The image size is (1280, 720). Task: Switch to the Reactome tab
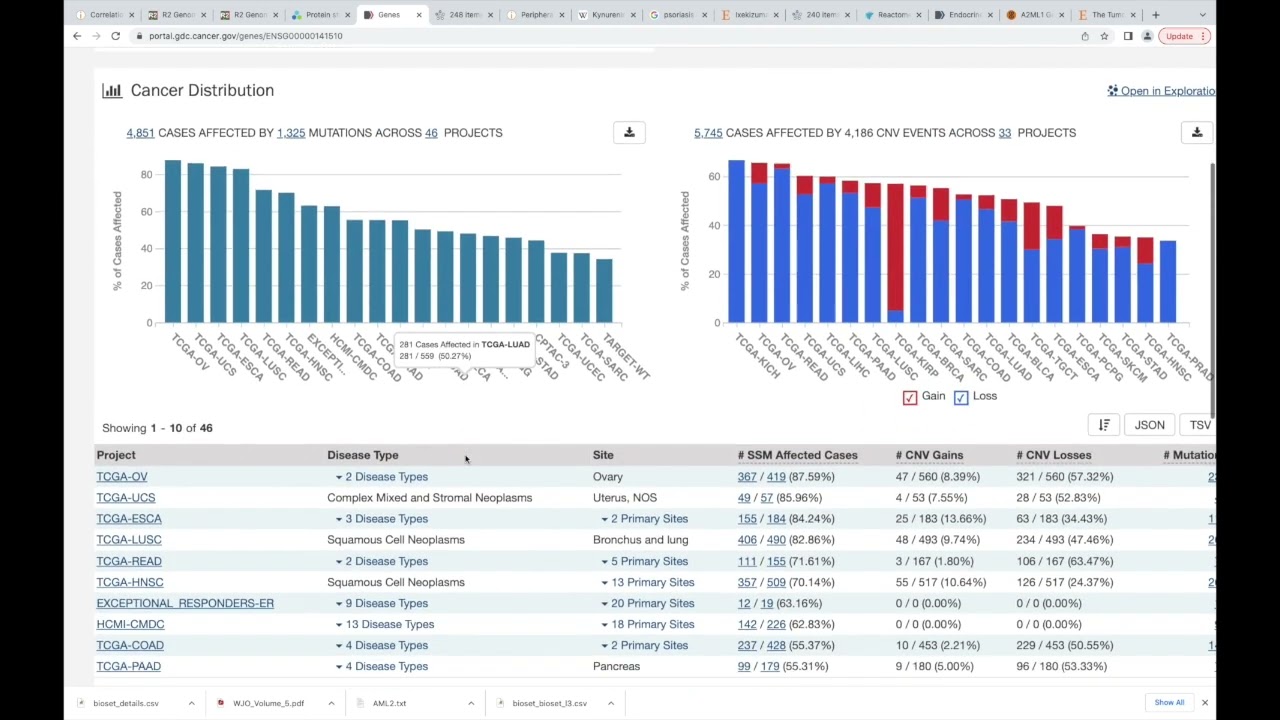click(892, 15)
